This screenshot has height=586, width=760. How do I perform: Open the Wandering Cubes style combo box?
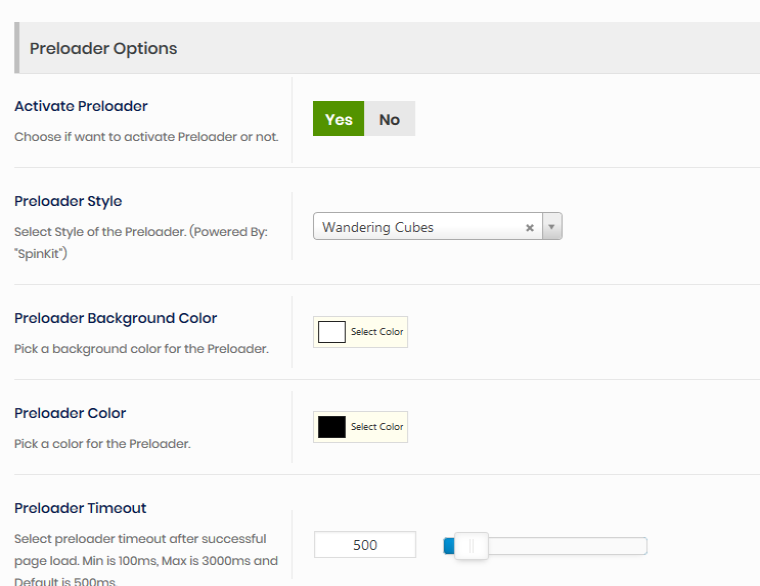[420, 227]
